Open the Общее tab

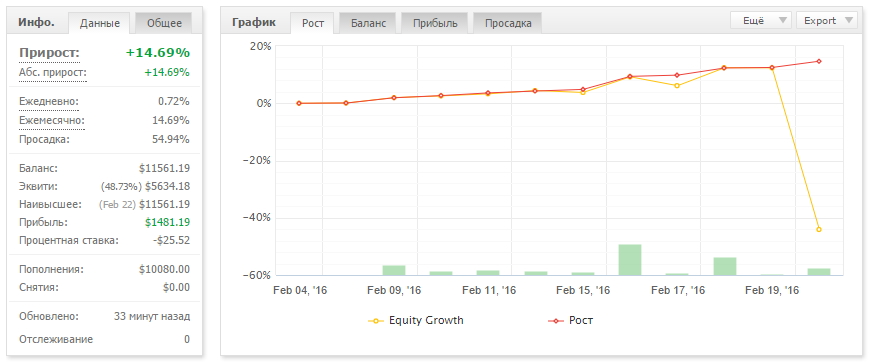click(164, 23)
